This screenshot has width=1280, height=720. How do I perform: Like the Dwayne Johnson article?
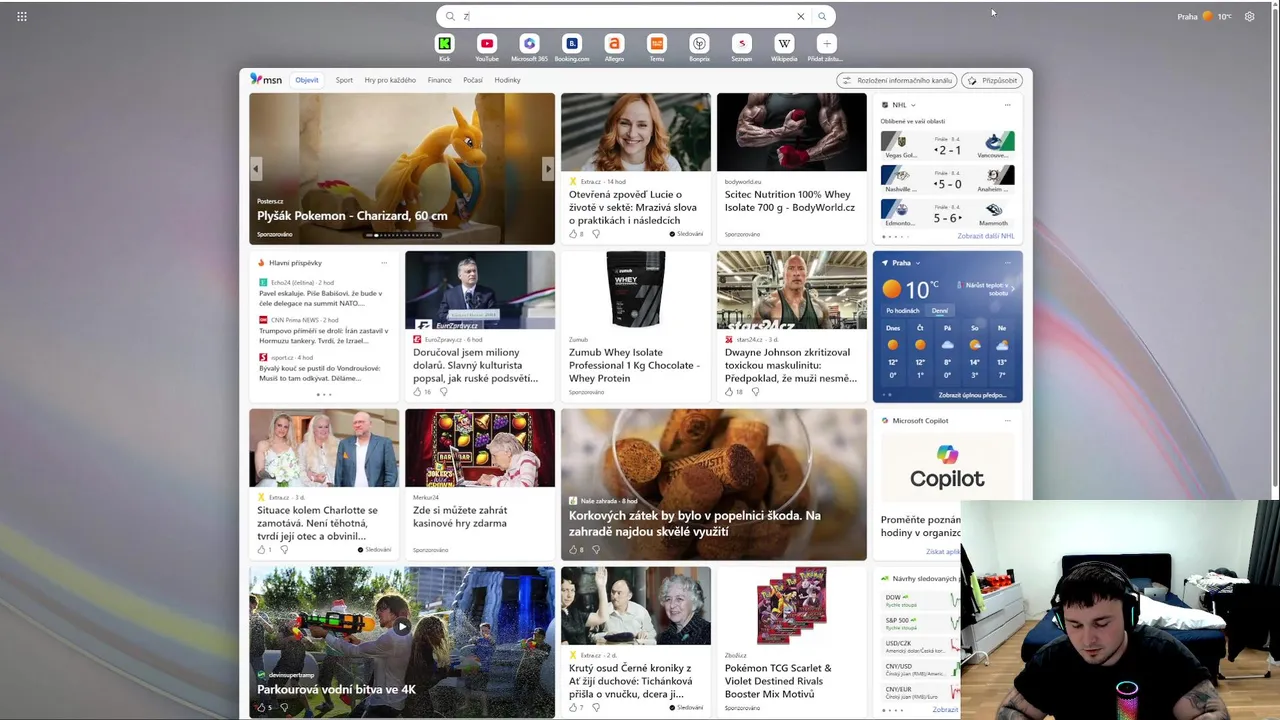[x=730, y=392]
